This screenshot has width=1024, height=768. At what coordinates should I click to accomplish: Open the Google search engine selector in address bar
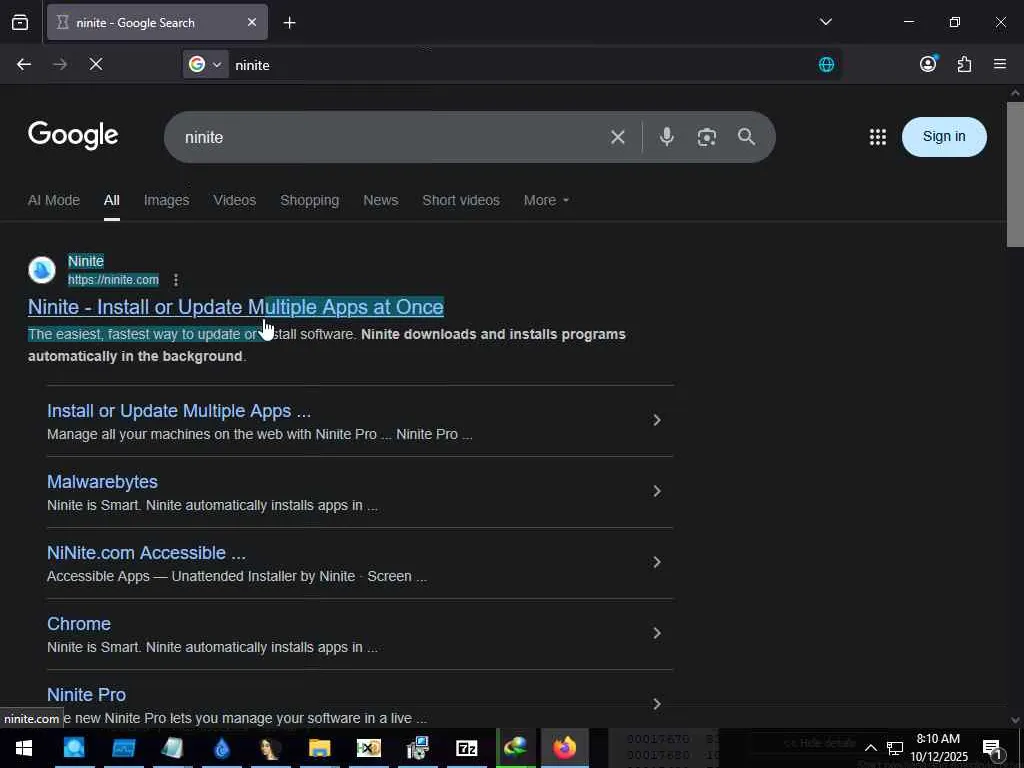206,65
